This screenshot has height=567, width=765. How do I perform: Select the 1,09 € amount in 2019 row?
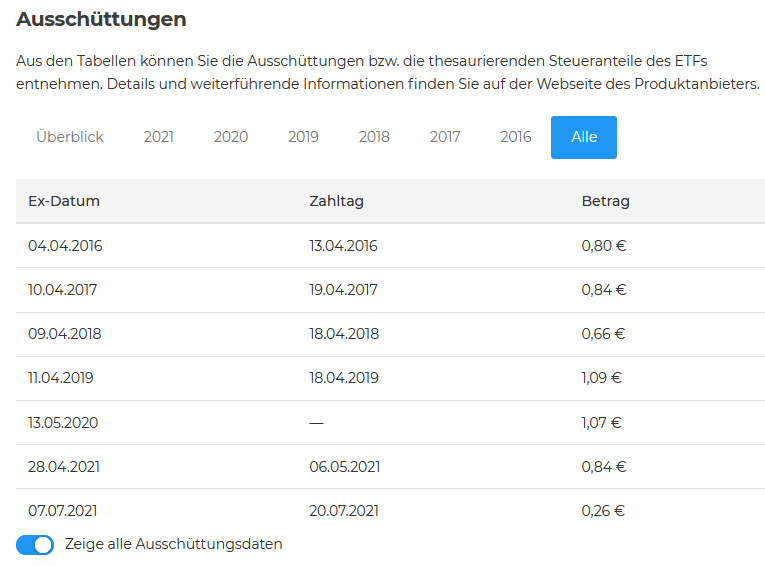(601, 378)
